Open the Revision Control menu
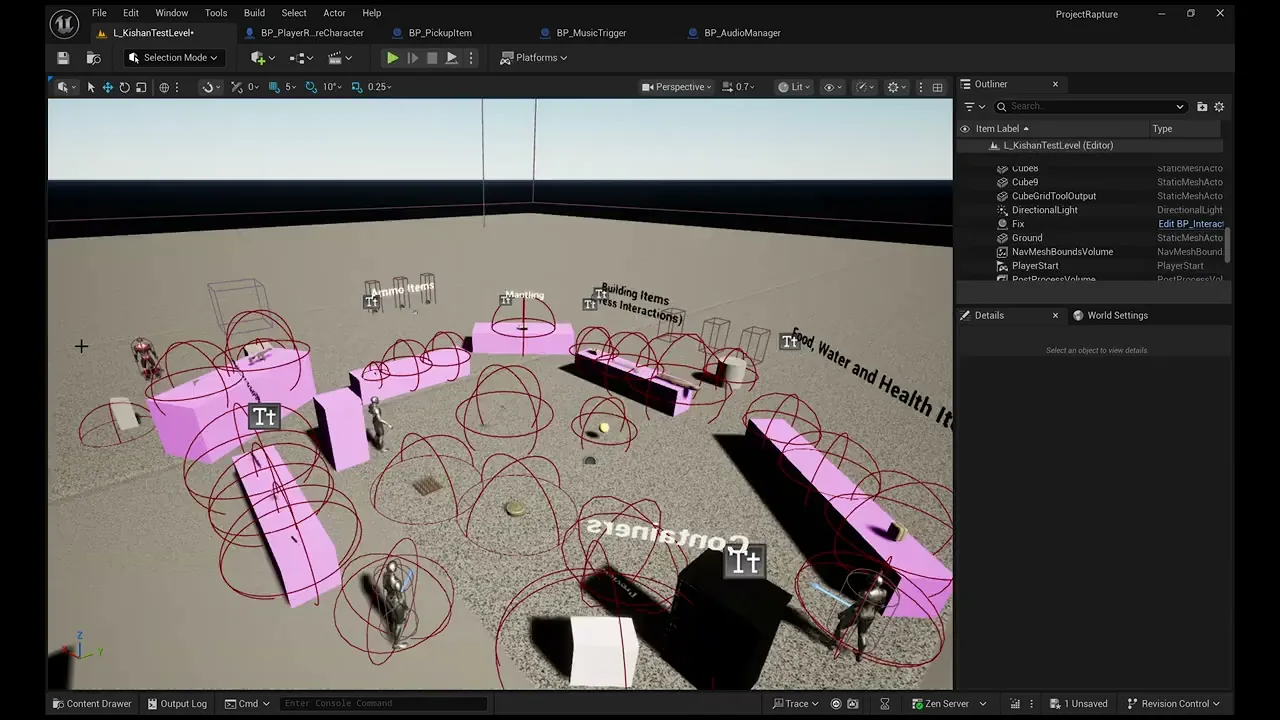The height and width of the screenshot is (720, 1280). click(x=1174, y=704)
